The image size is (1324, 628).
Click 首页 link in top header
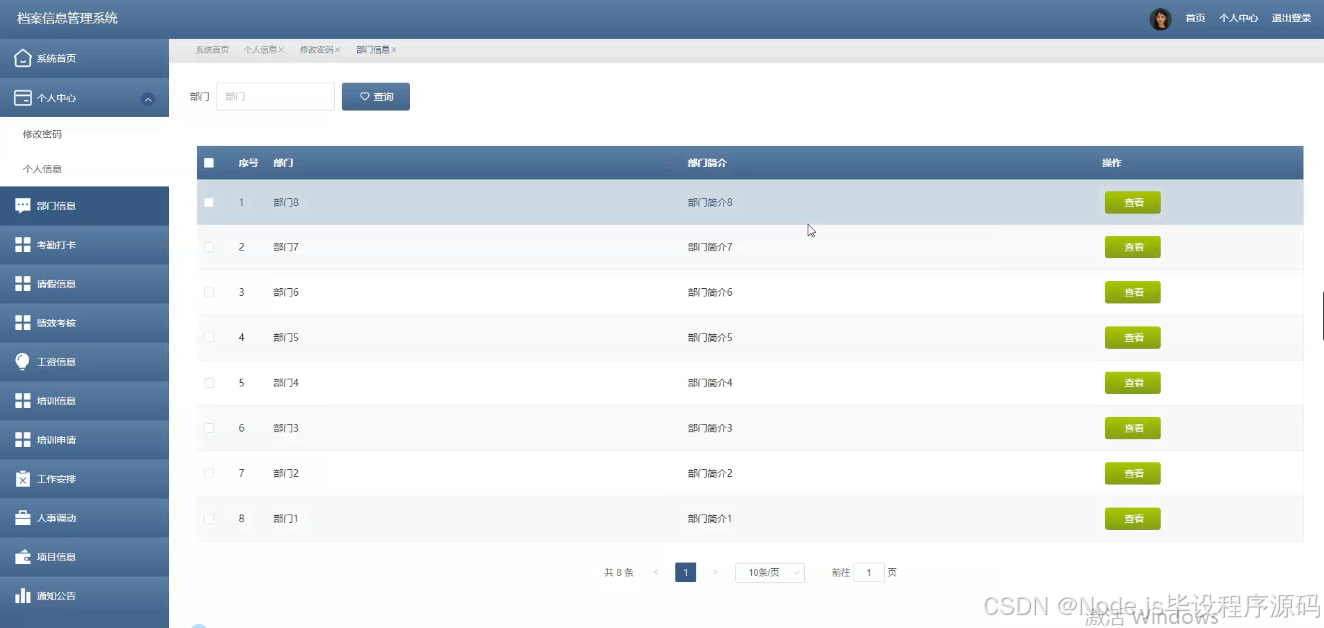(x=1195, y=19)
